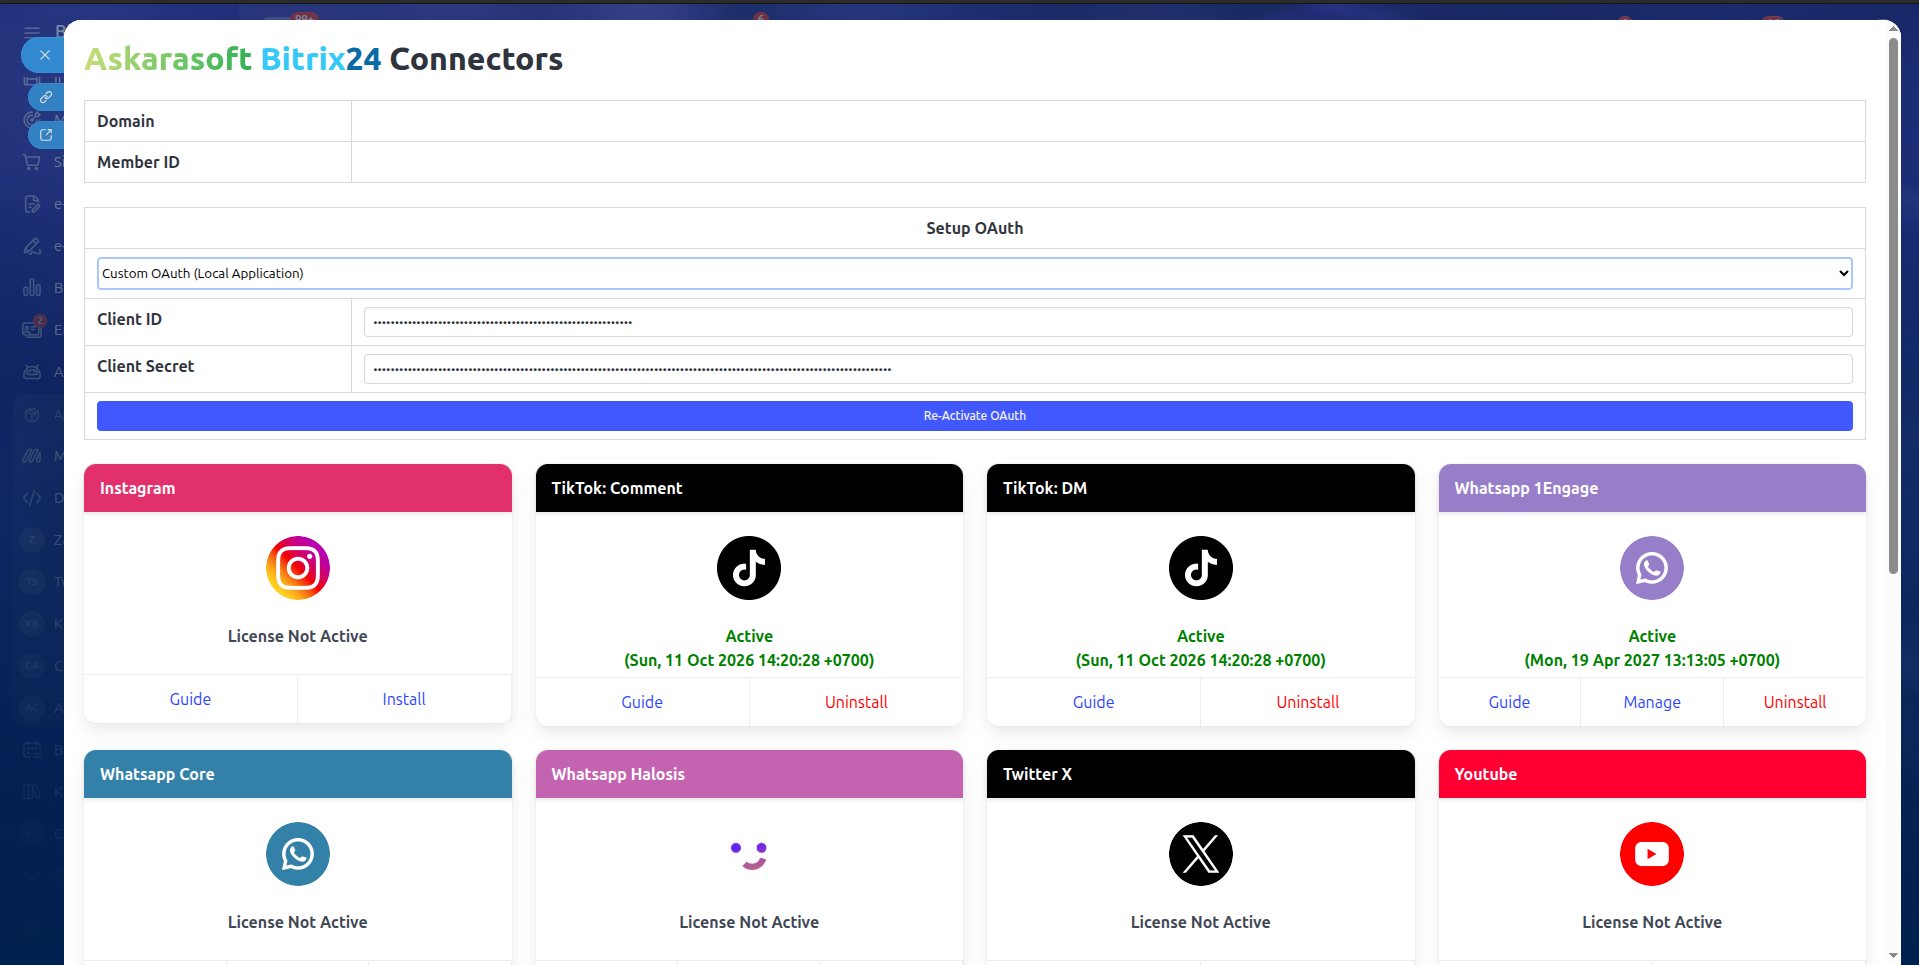Click the "Whatsapp 1Engage" card header

click(x=1652, y=488)
